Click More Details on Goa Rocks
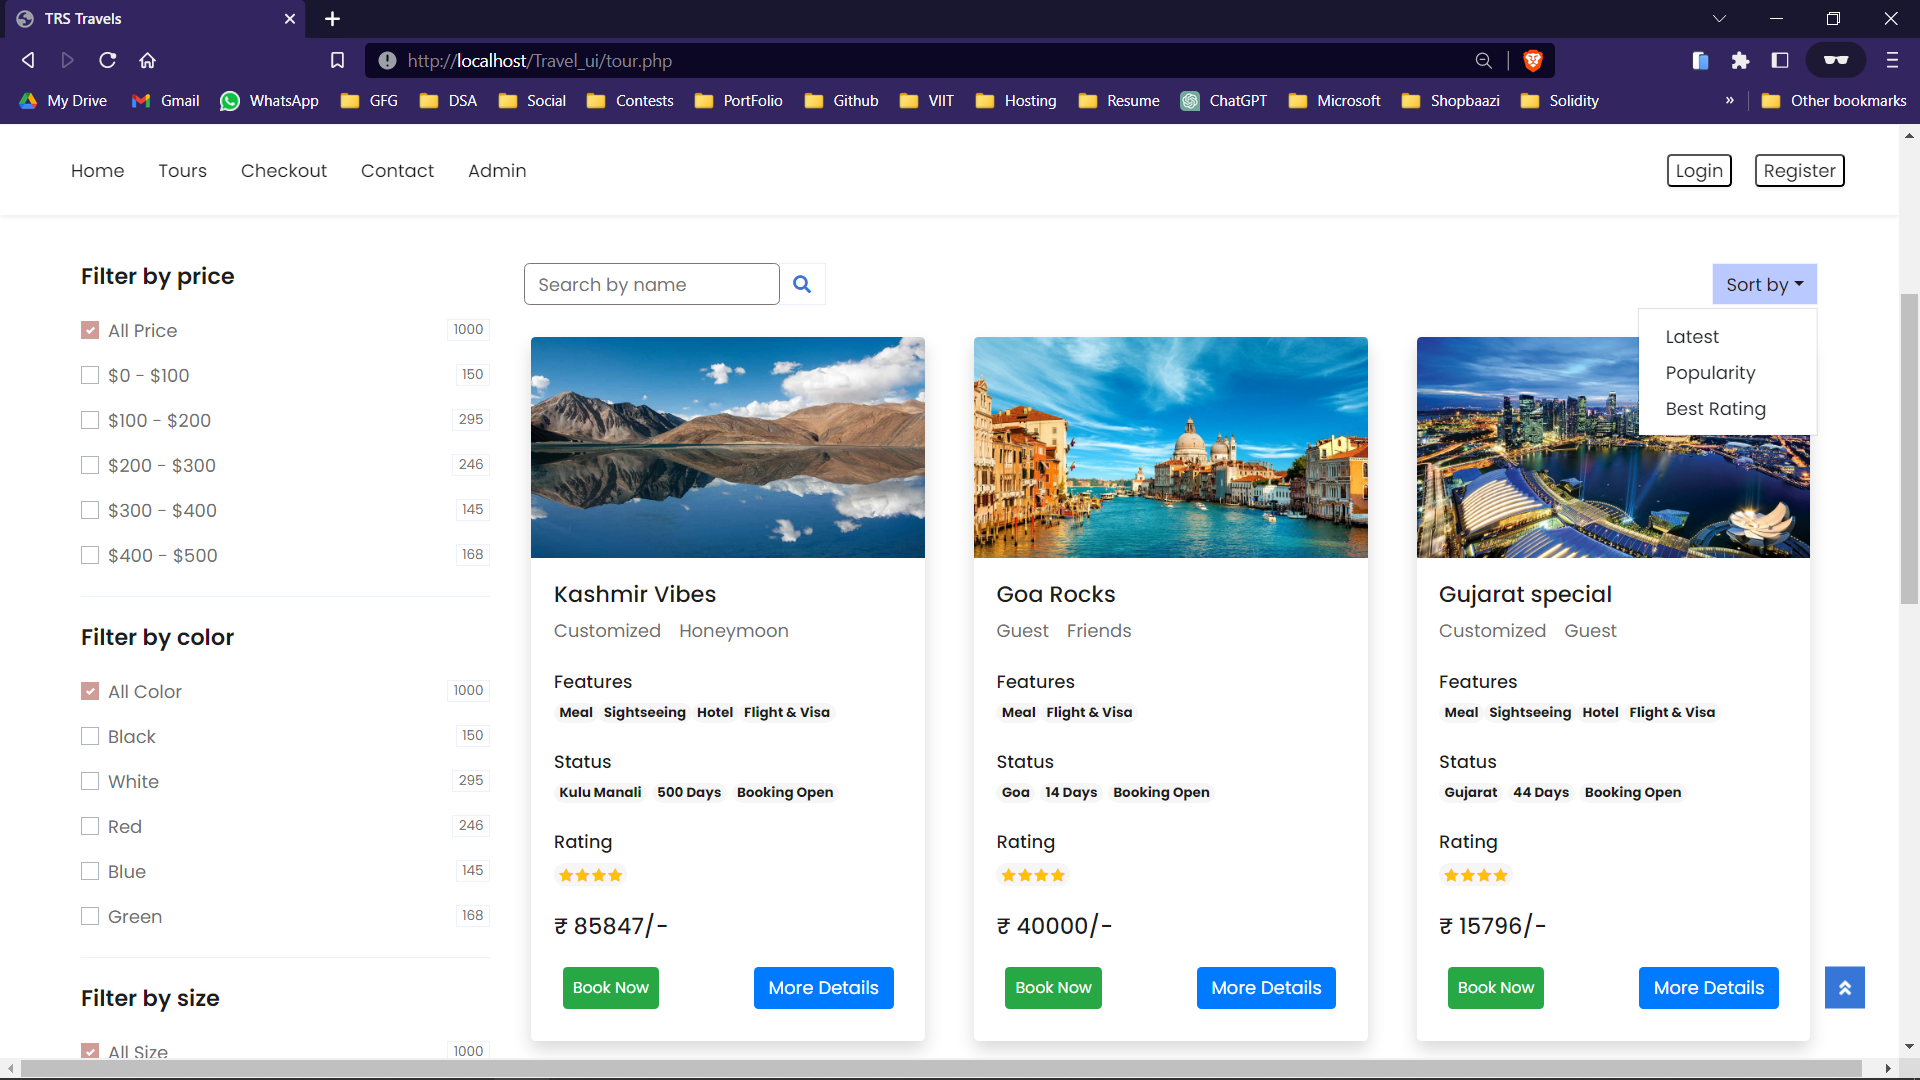Viewport: 1920px width, 1080px height. (x=1266, y=987)
